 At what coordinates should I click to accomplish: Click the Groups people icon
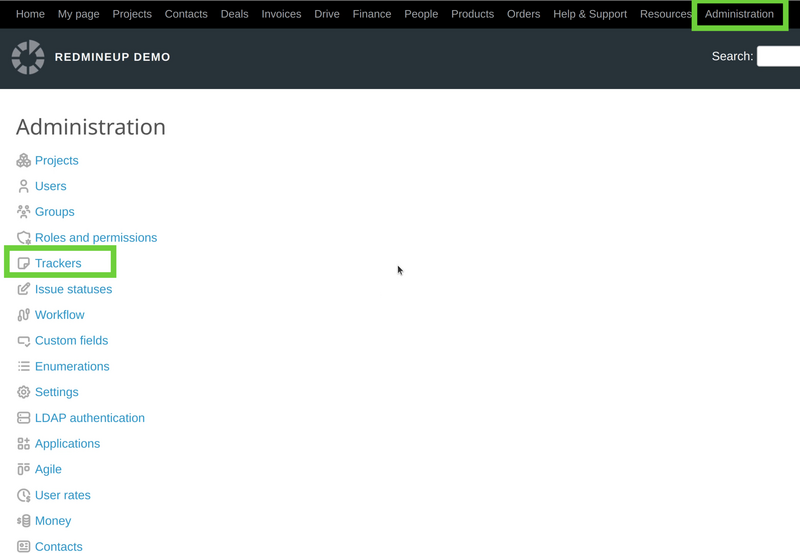click(x=23, y=212)
